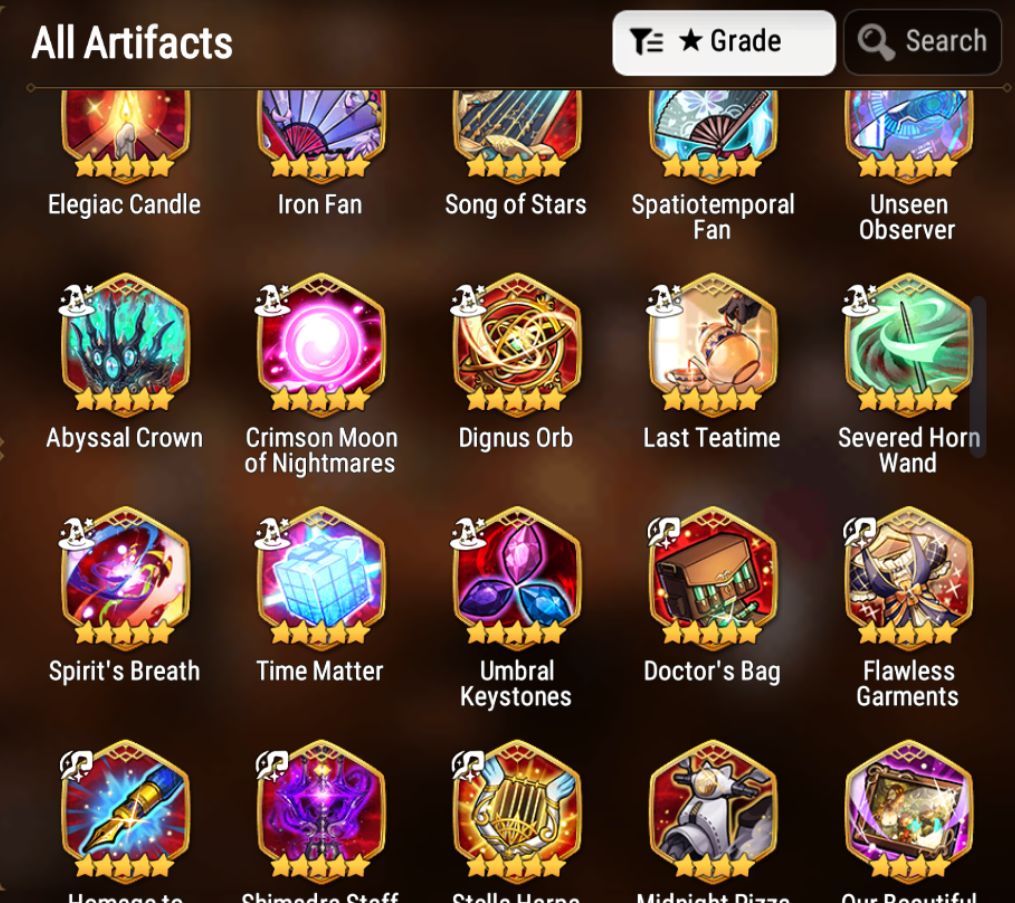Pick the fountain pen artifact icon

pyautogui.click(x=125, y=810)
